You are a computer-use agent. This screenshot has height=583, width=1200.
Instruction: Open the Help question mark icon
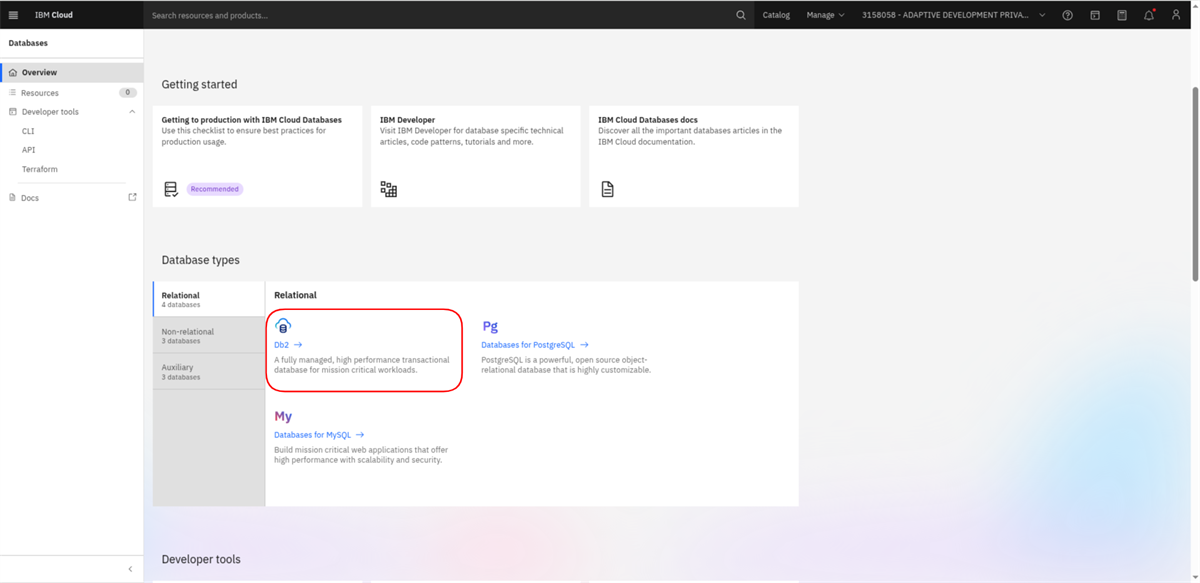pos(1068,15)
